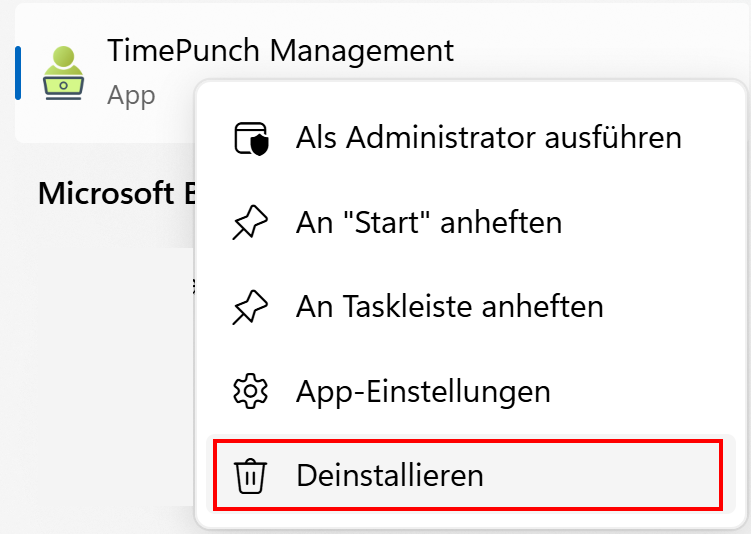Screen dimensions: 751x534
Task: Click empty space right of TimePunch Management title
Action: pos(600,50)
